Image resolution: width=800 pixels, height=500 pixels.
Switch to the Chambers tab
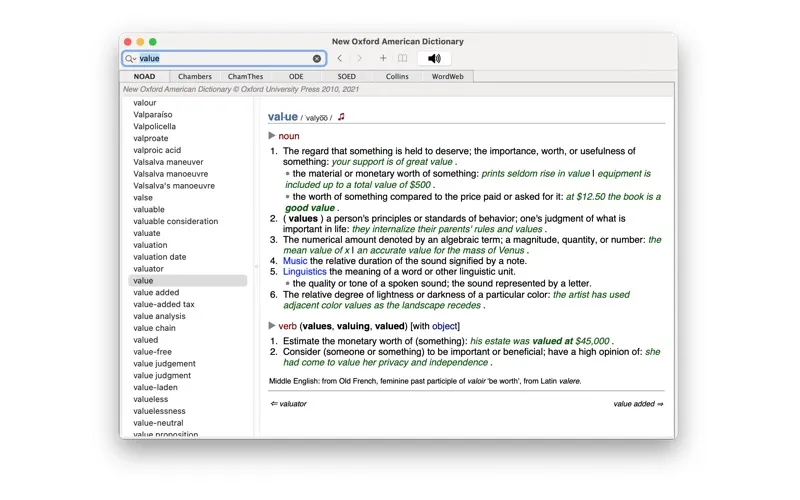point(195,77)
